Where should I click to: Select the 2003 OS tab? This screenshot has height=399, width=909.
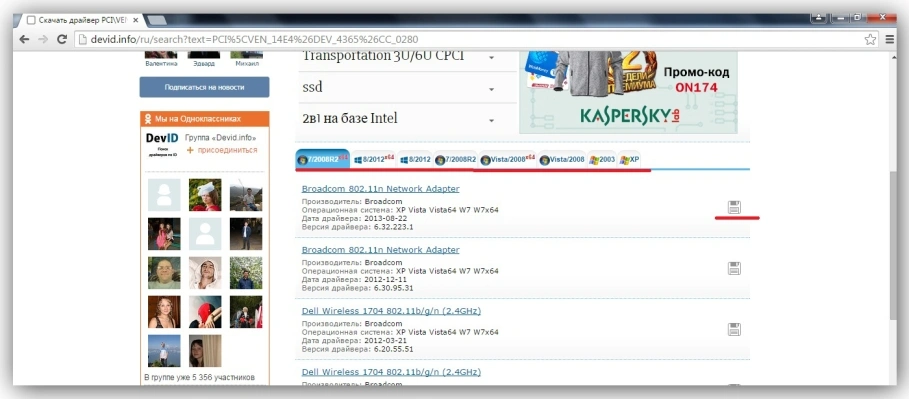point(602,159)
